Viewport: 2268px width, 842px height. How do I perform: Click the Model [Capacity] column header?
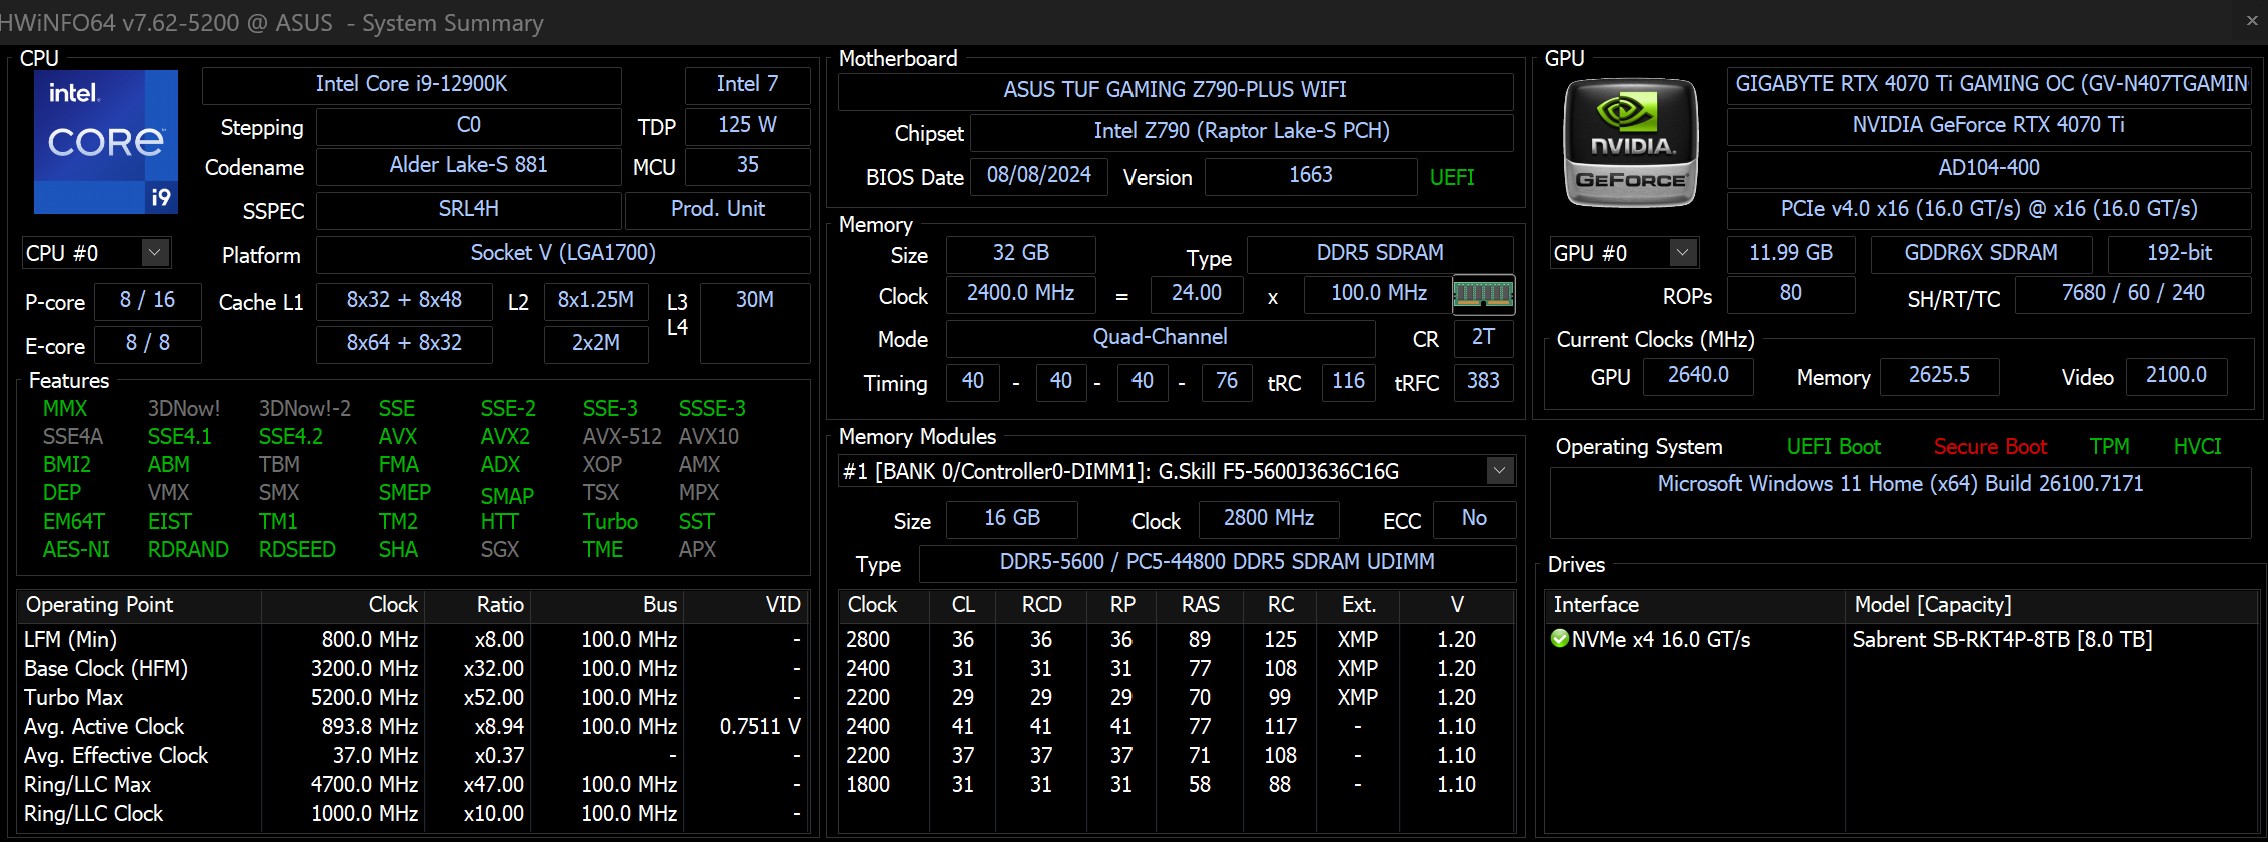[x=1932, y=605]
